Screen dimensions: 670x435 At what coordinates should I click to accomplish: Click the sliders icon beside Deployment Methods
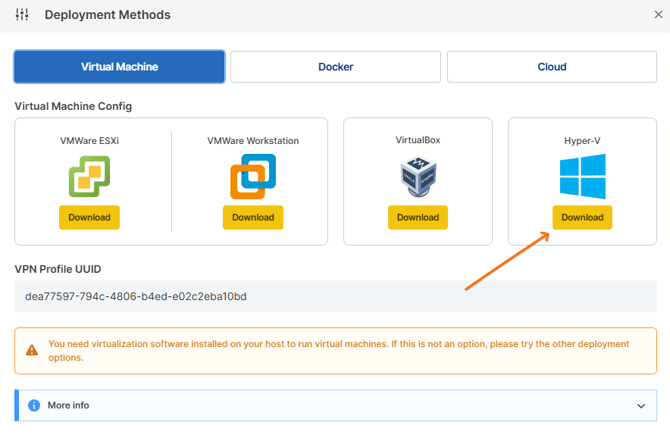(x=22, y=15)
